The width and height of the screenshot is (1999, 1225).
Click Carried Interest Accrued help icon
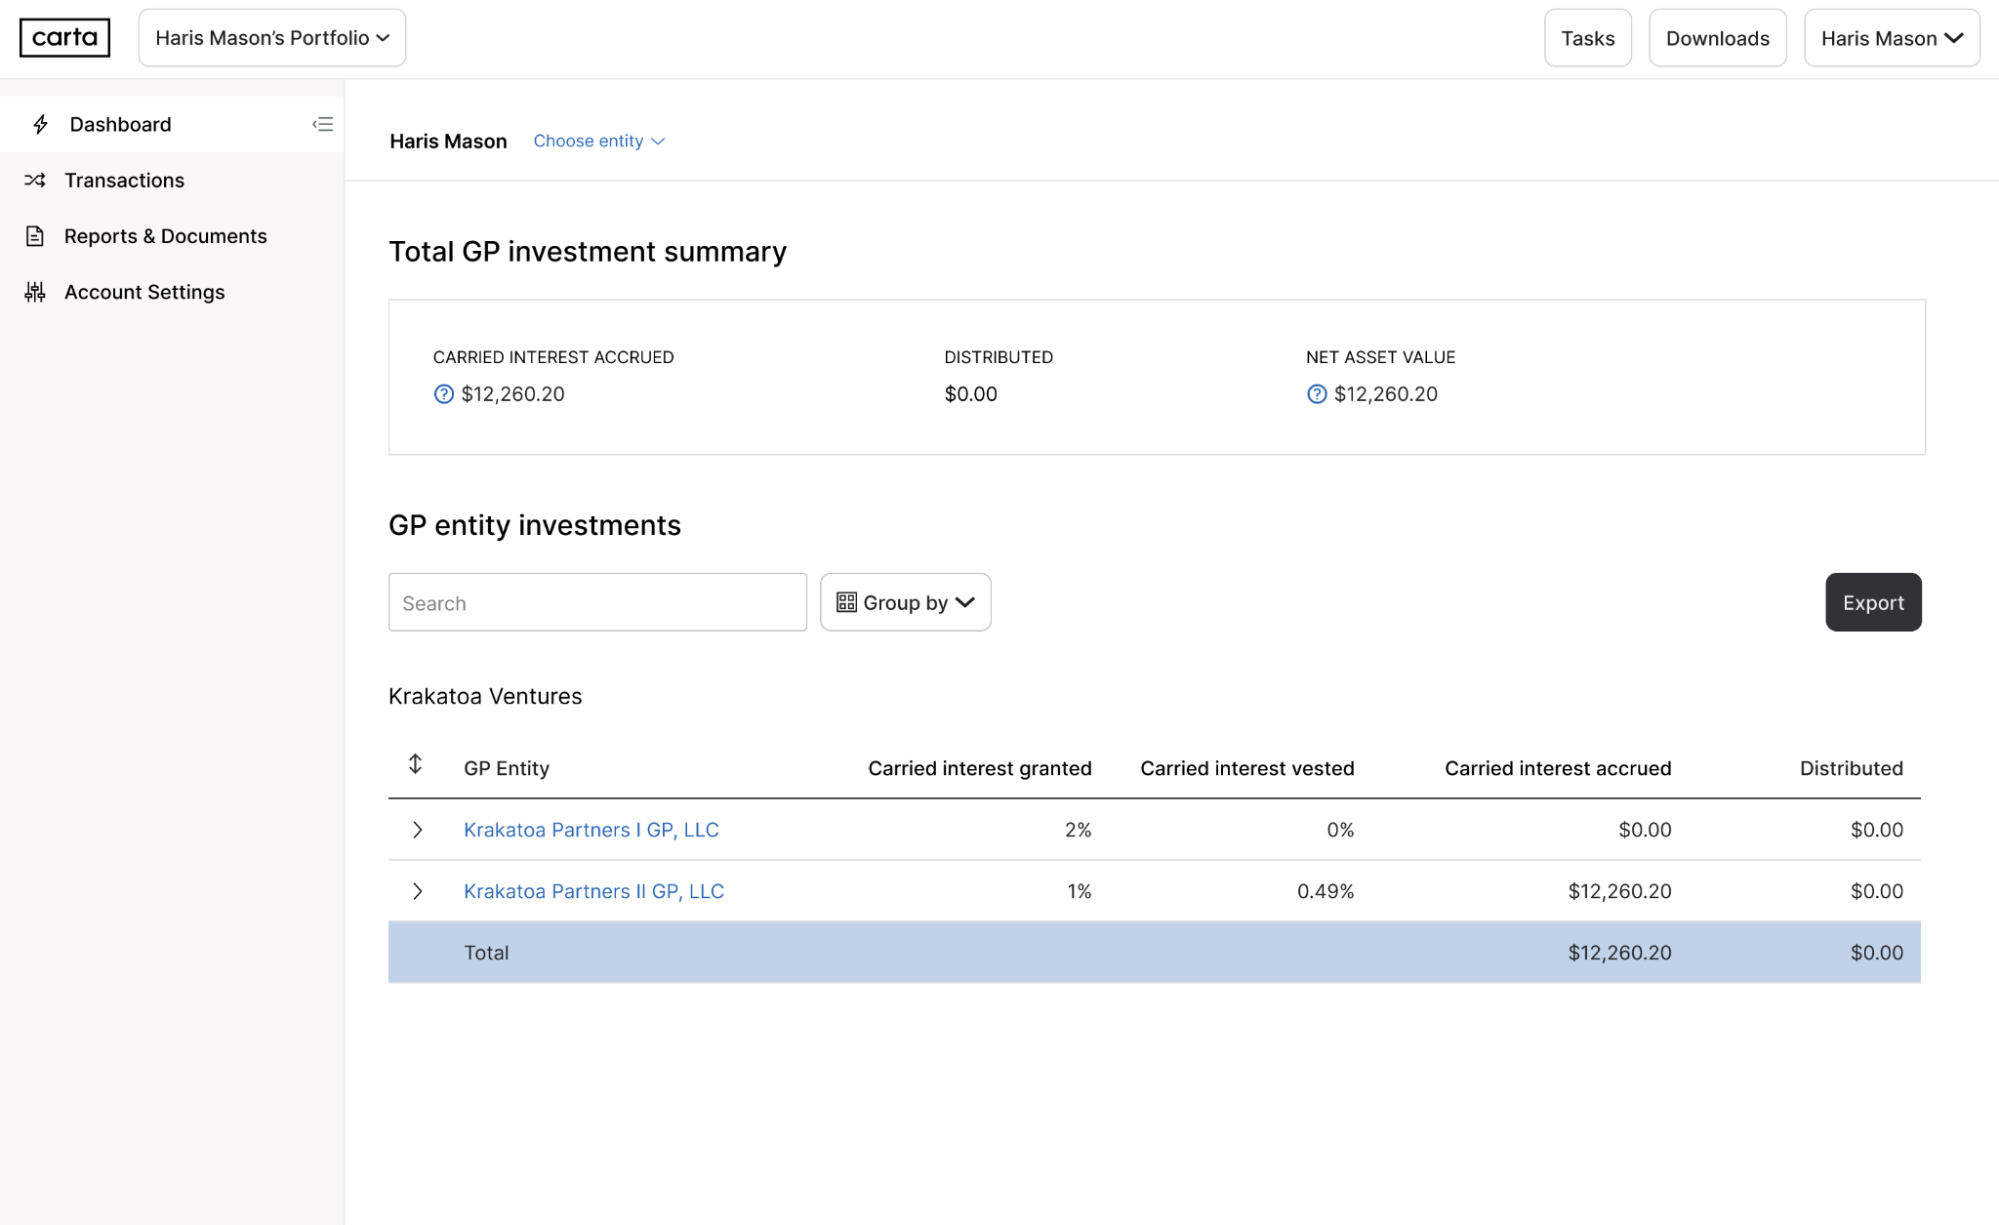click(444, 394)
